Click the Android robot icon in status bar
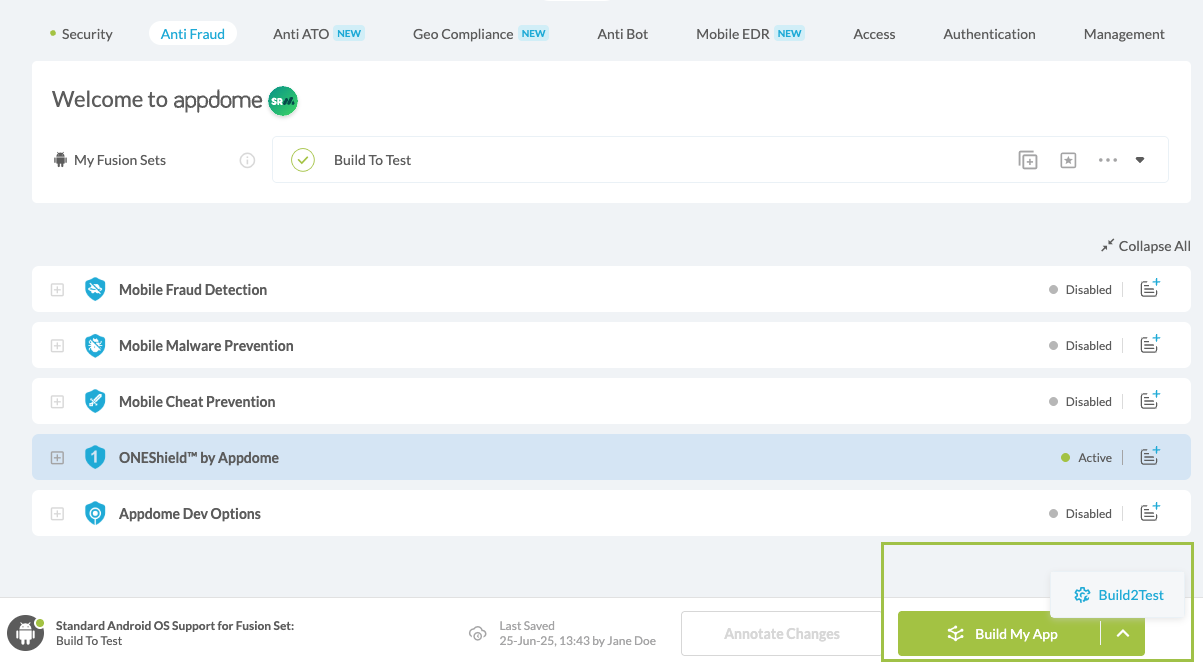 25,633
